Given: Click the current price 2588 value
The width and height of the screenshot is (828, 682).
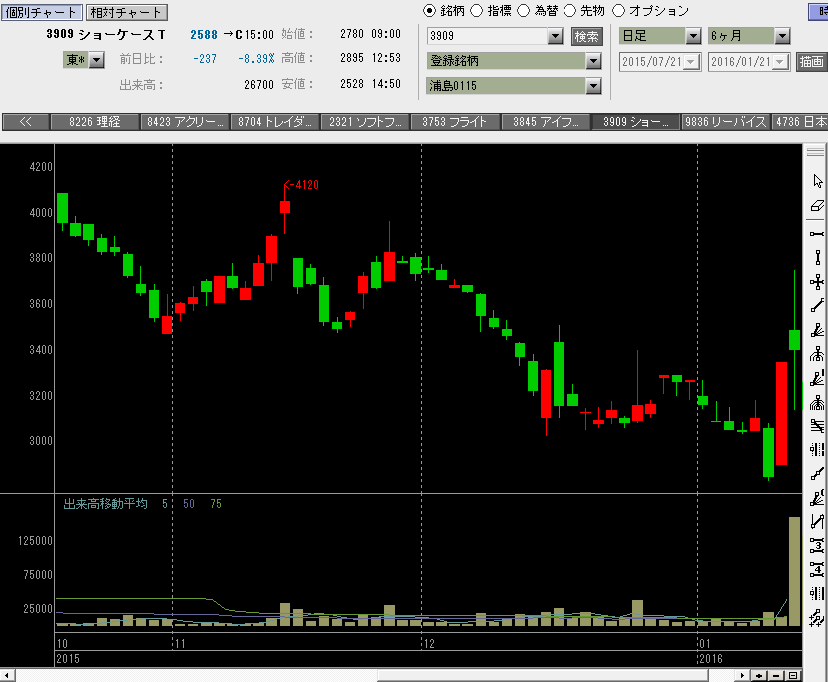Looking at the screenshot, I should pos(204,35).
